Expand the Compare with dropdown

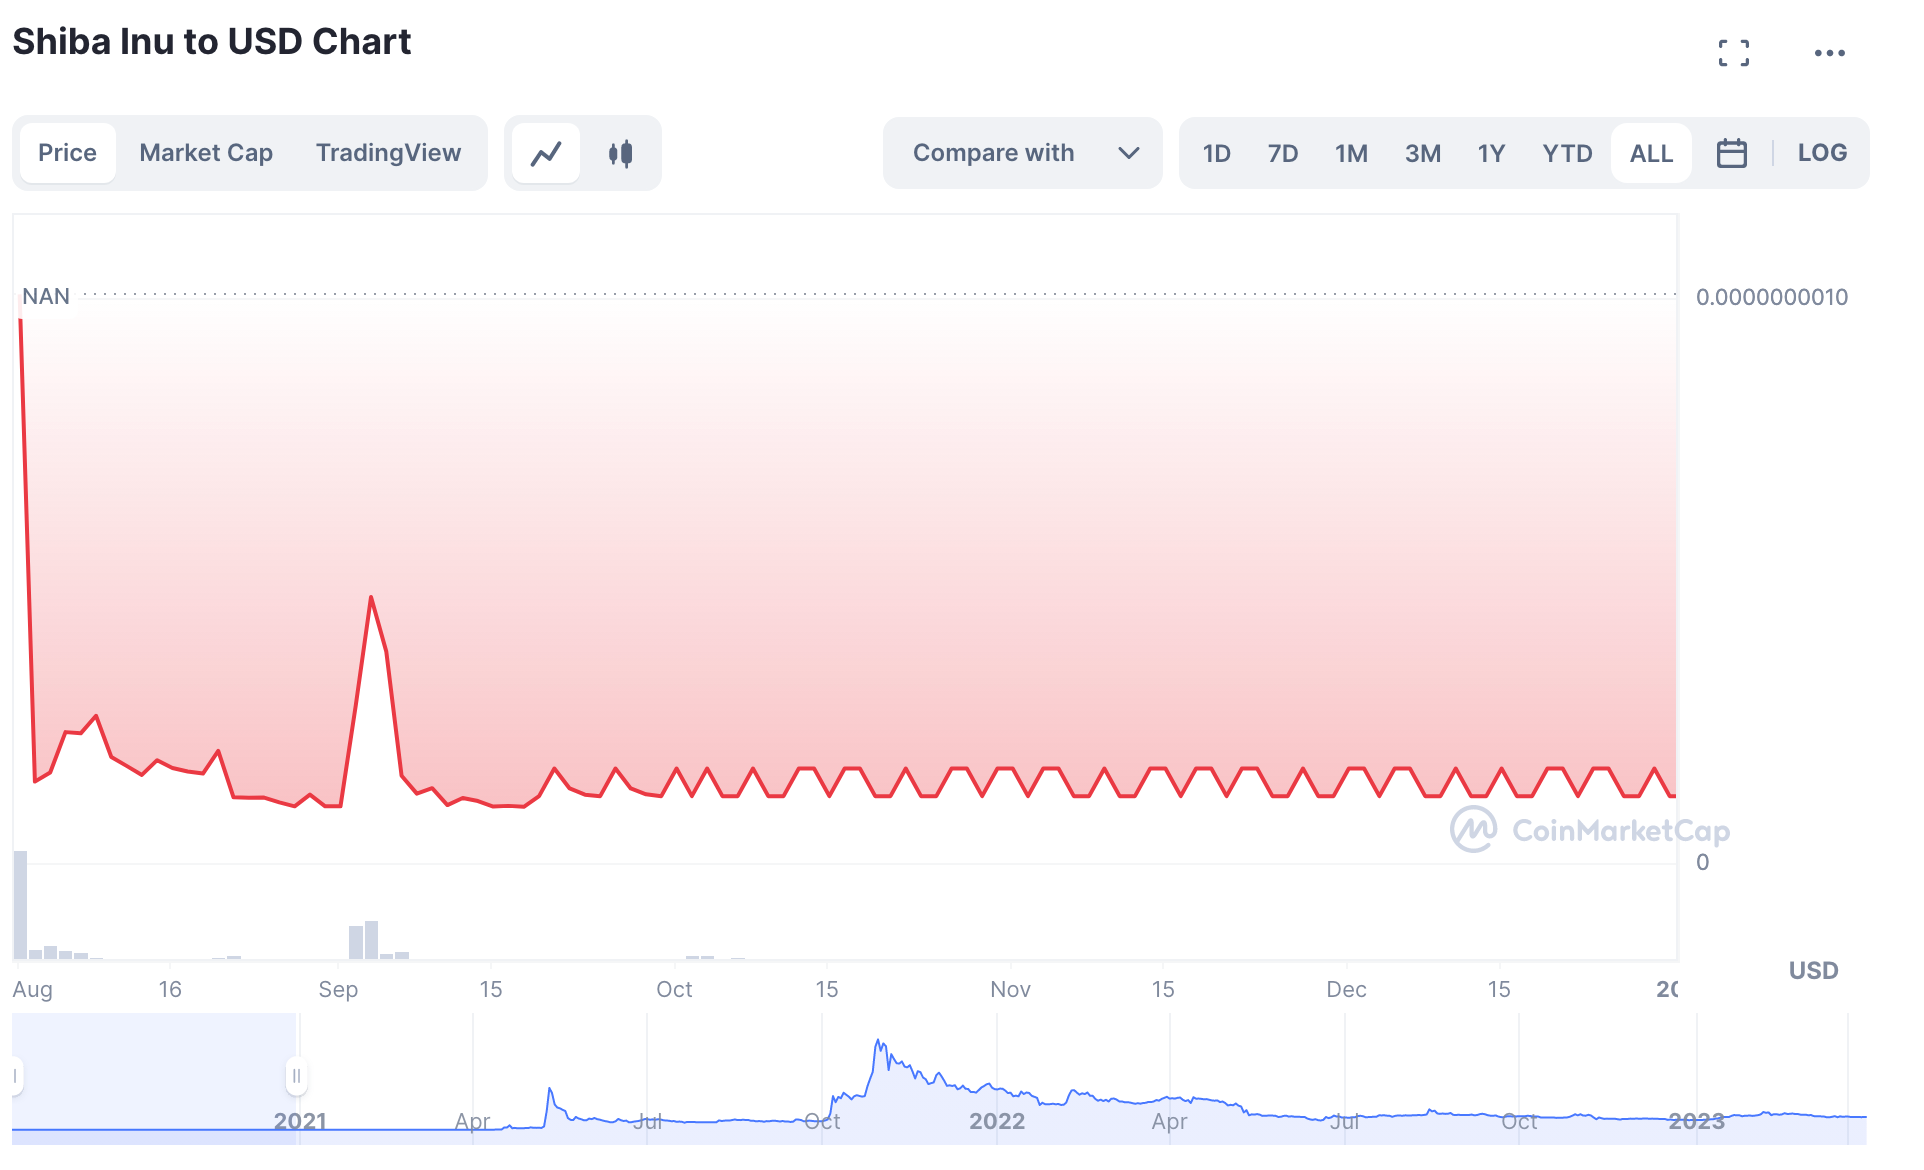coord(1023,153)
